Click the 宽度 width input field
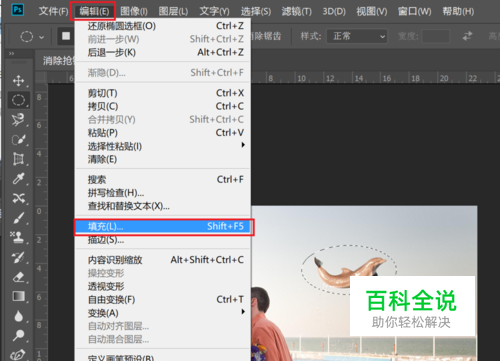The height and width of the screenshot is (361, 500). [x=436, y=36]
